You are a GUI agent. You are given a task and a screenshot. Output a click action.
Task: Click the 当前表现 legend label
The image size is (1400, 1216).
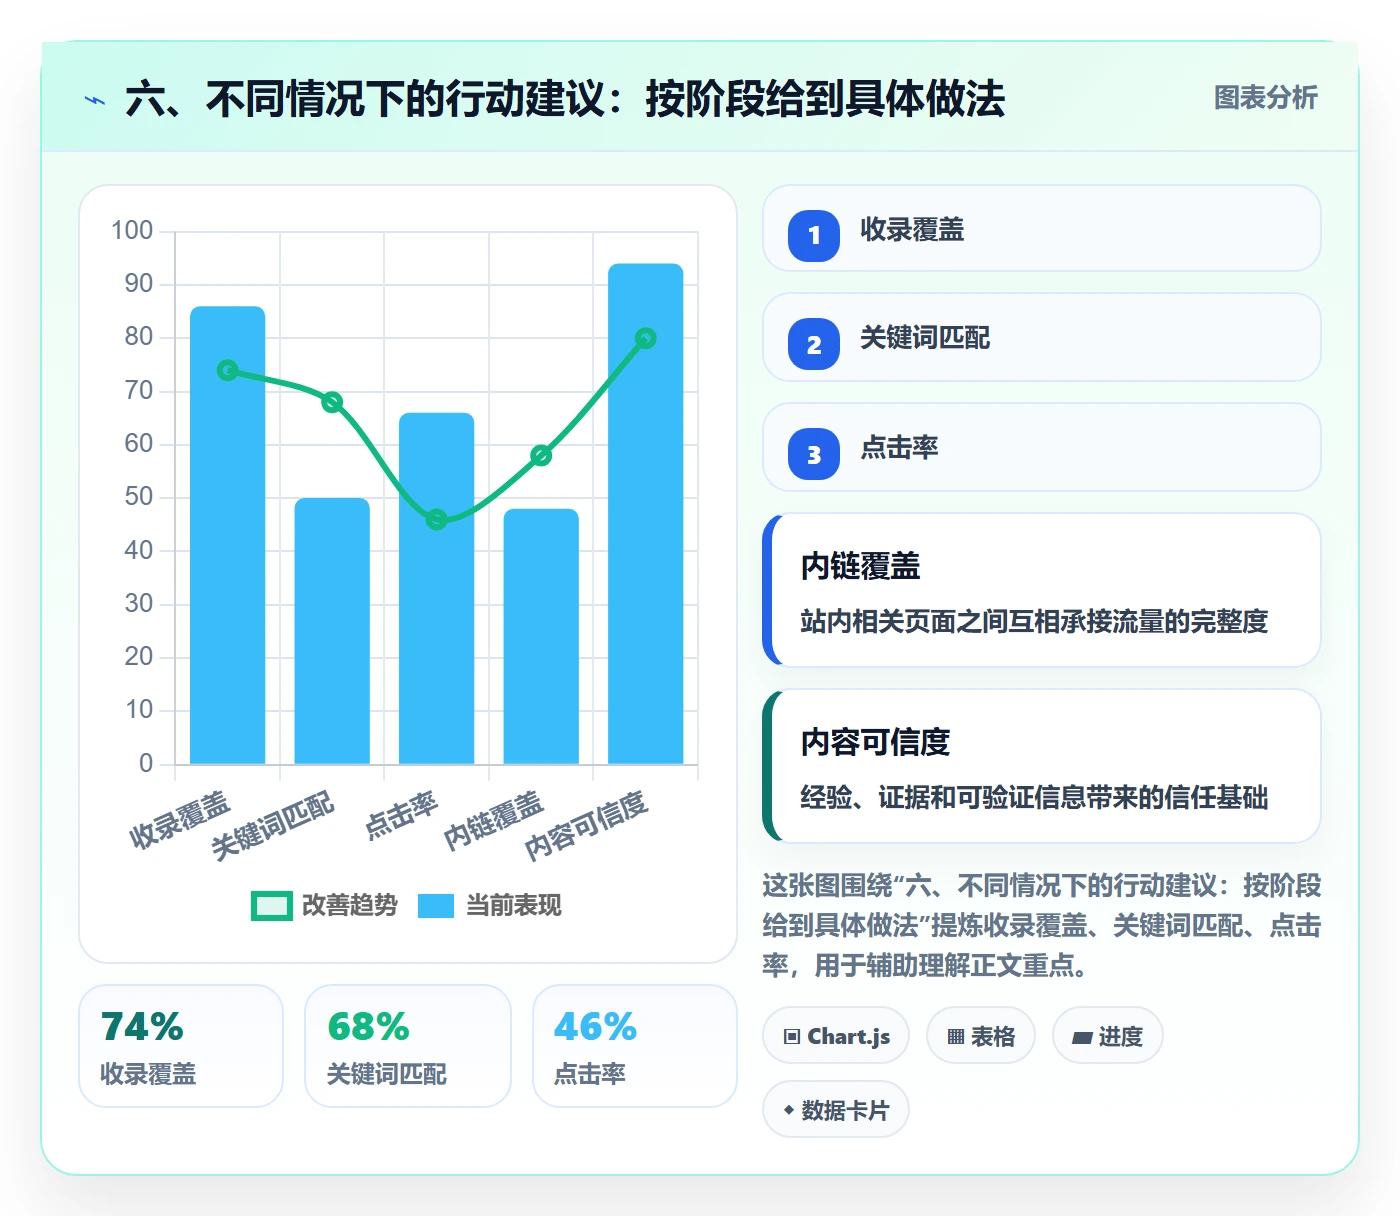pos(514,906)
